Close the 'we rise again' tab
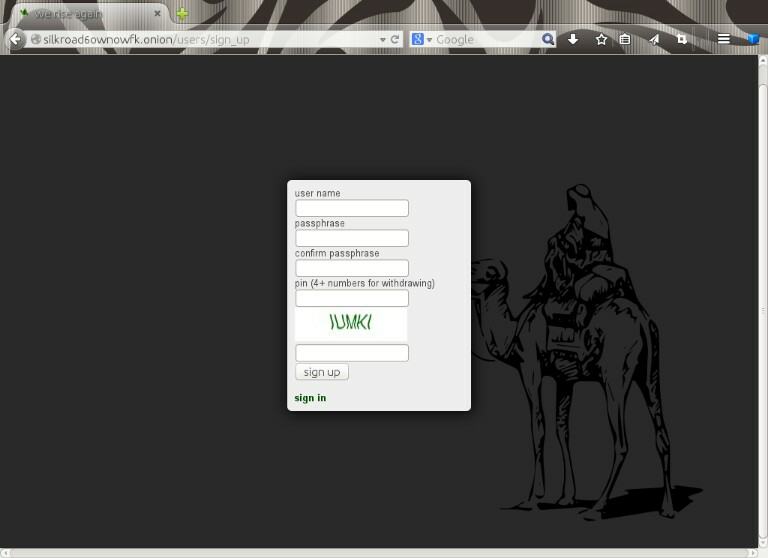Screen dimensions: 768x558 click(x=157, y=14)
